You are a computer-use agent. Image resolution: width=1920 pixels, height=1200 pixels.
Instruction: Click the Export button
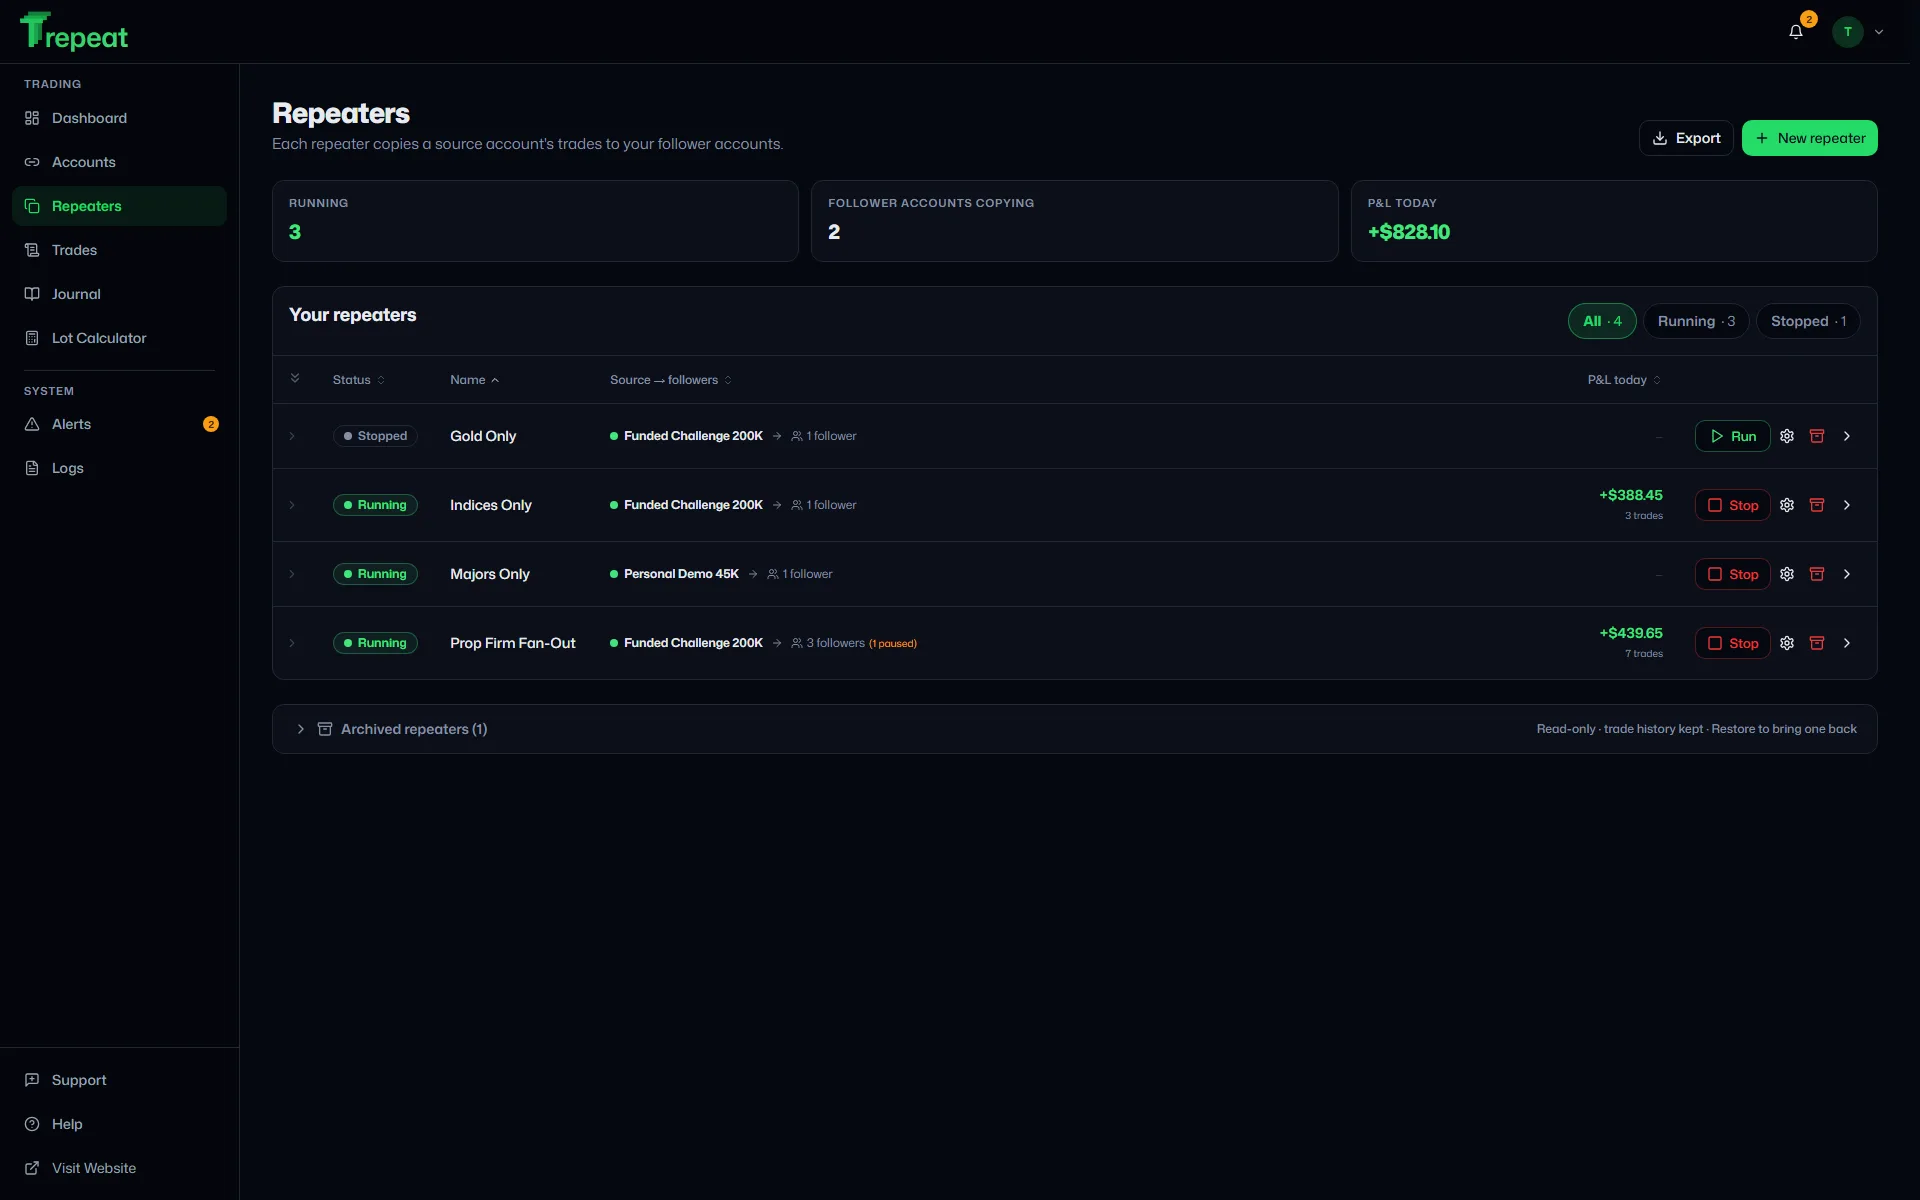click(1686, 138)
